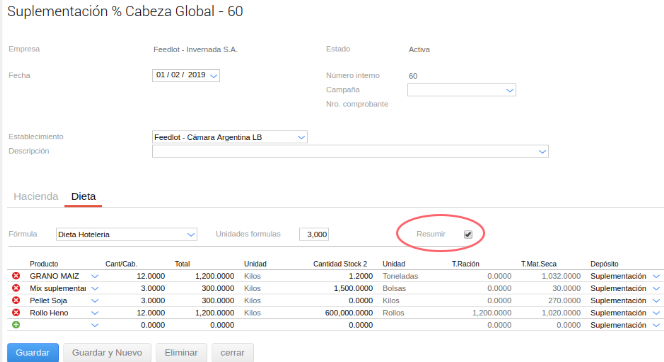Click the Activa status value
The height and width of the screenshot is (362, 664).
tap(419, 50)
